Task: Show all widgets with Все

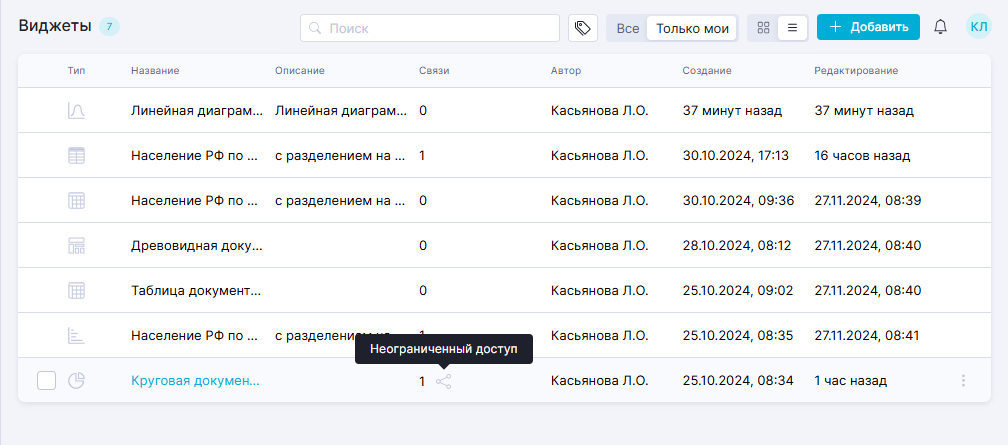Action: tap(627, 28)
